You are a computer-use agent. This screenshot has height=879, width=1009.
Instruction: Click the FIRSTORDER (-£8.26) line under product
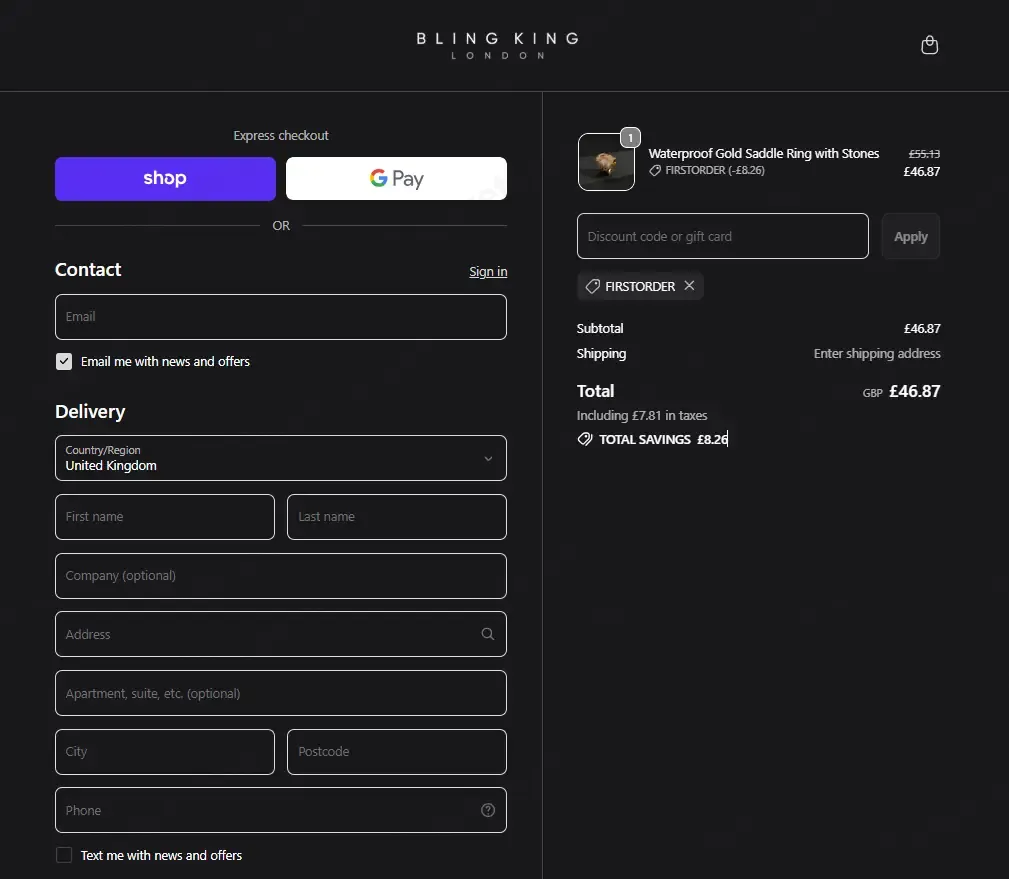click(707, 171)
